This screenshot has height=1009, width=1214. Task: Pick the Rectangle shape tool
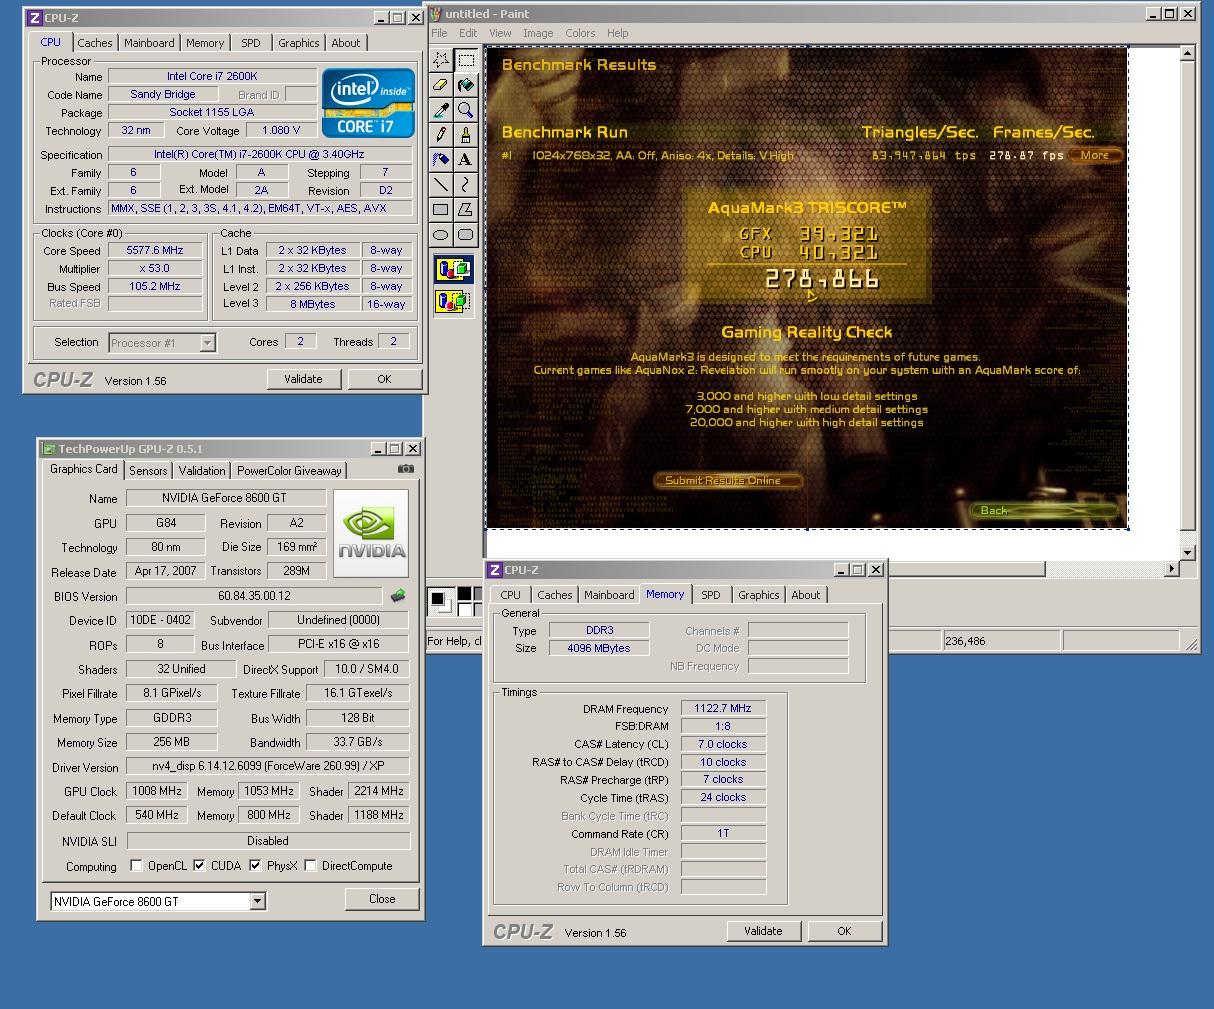click(x=441, y=210)
